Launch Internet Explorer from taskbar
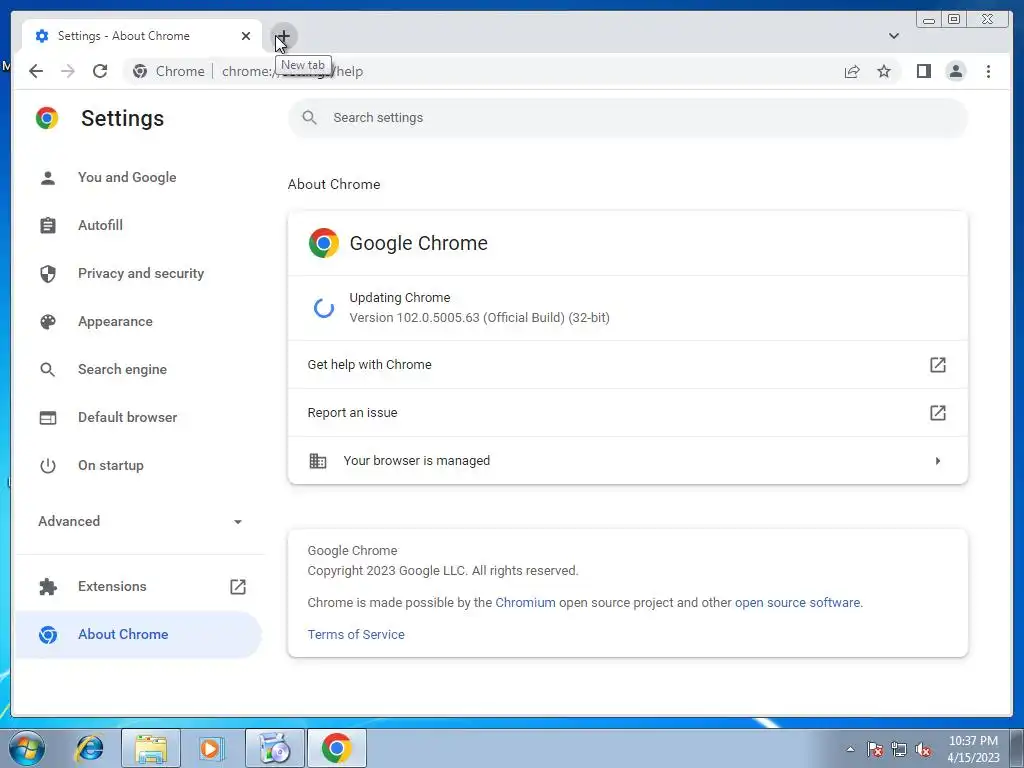 click(89, 749)
